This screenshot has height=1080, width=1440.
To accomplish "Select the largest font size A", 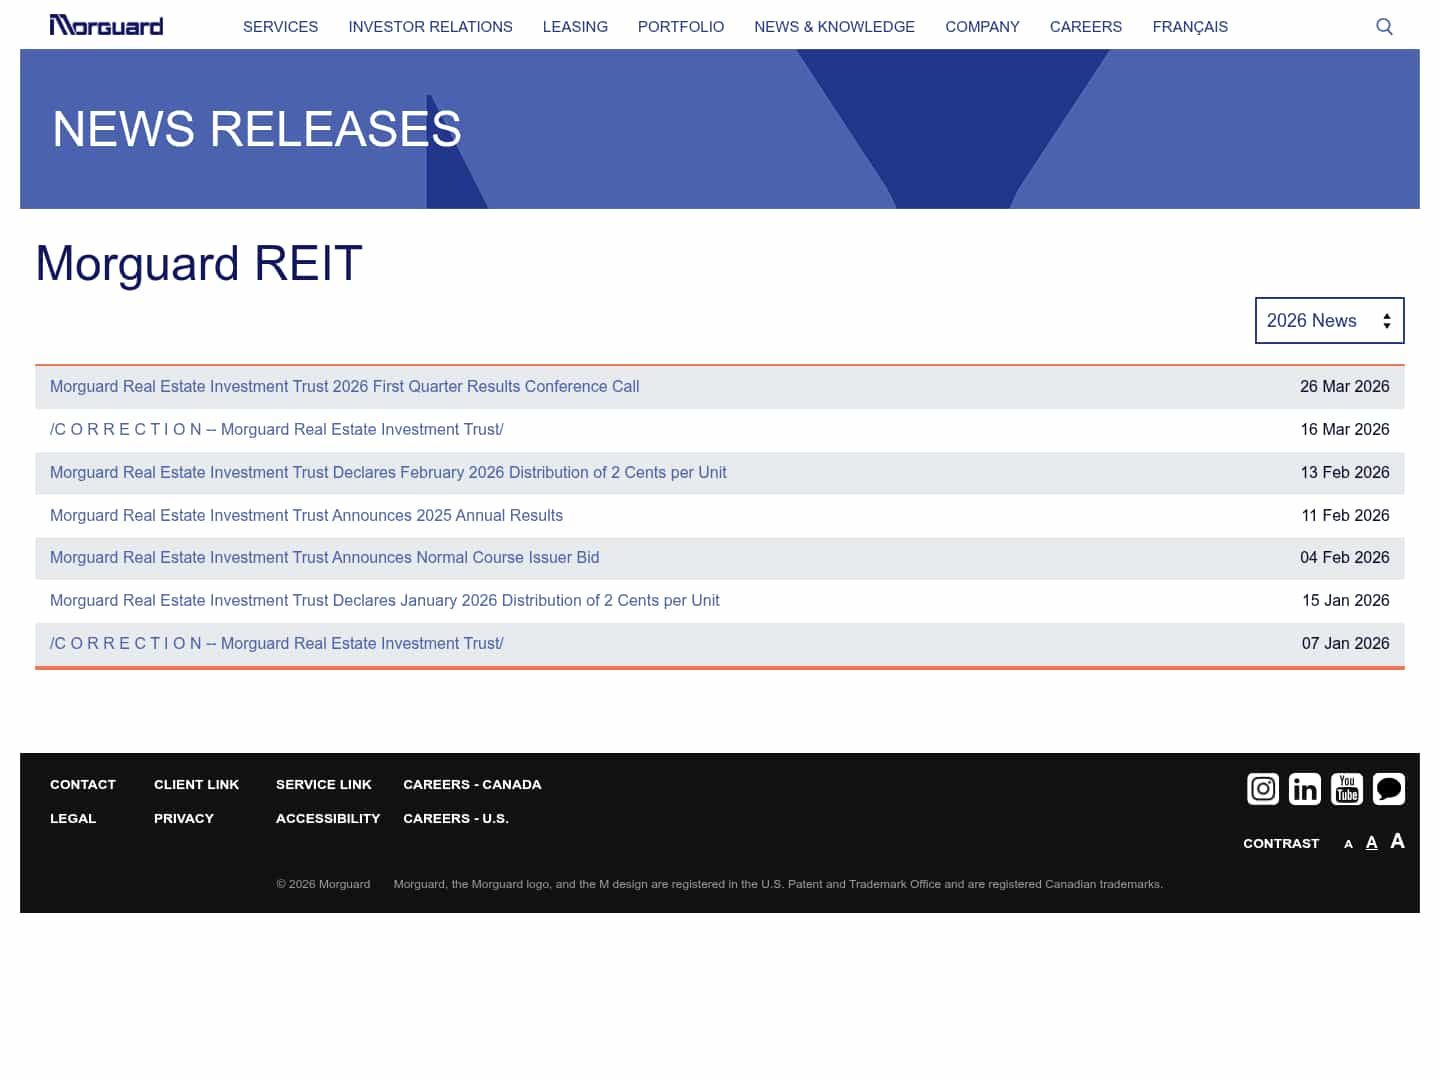I will [x=1397, y=841].
